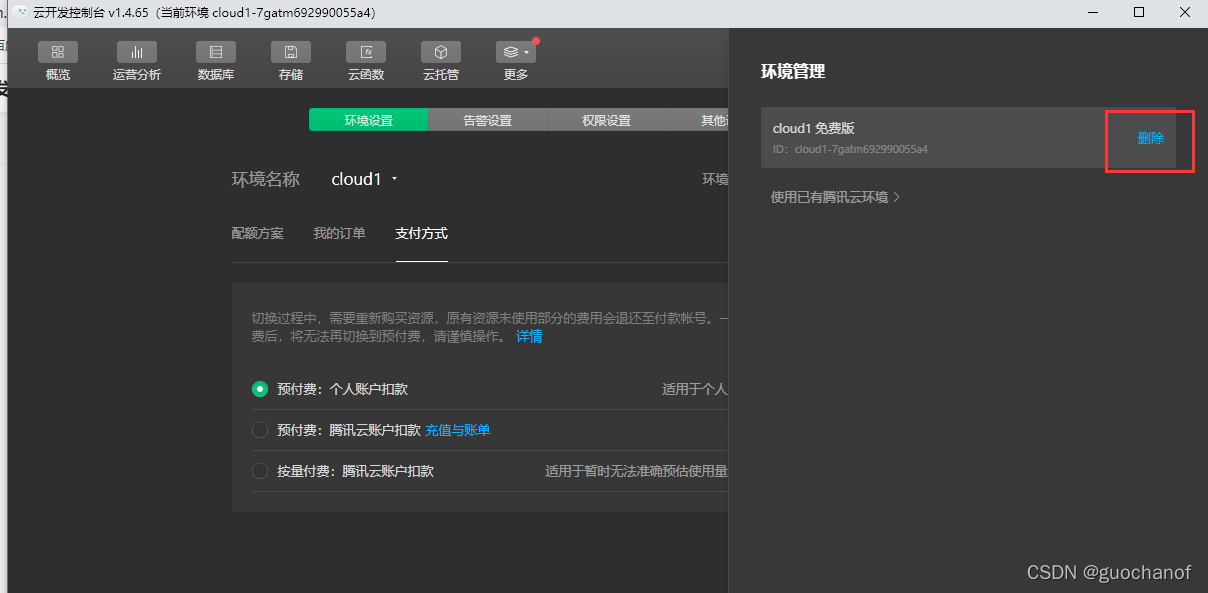Viewport: 1208px width, 593px height.
Task: Click the 环境管理 panel heading
Action: click(793, 72)
